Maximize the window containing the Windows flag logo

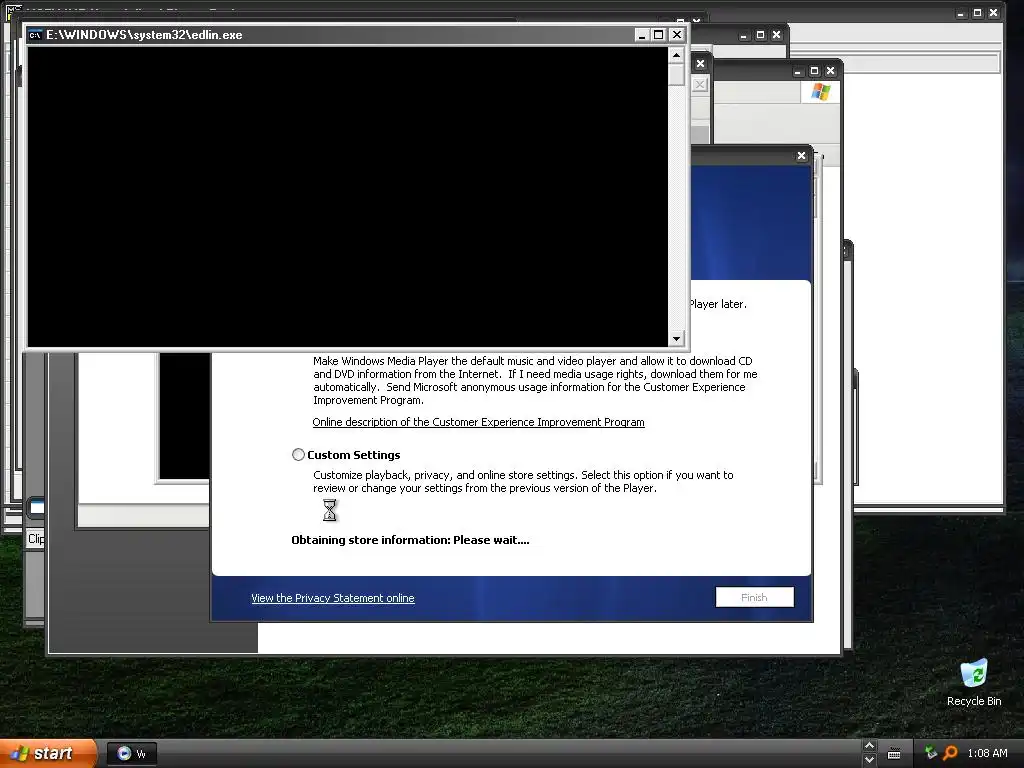[x=814, y=71]
